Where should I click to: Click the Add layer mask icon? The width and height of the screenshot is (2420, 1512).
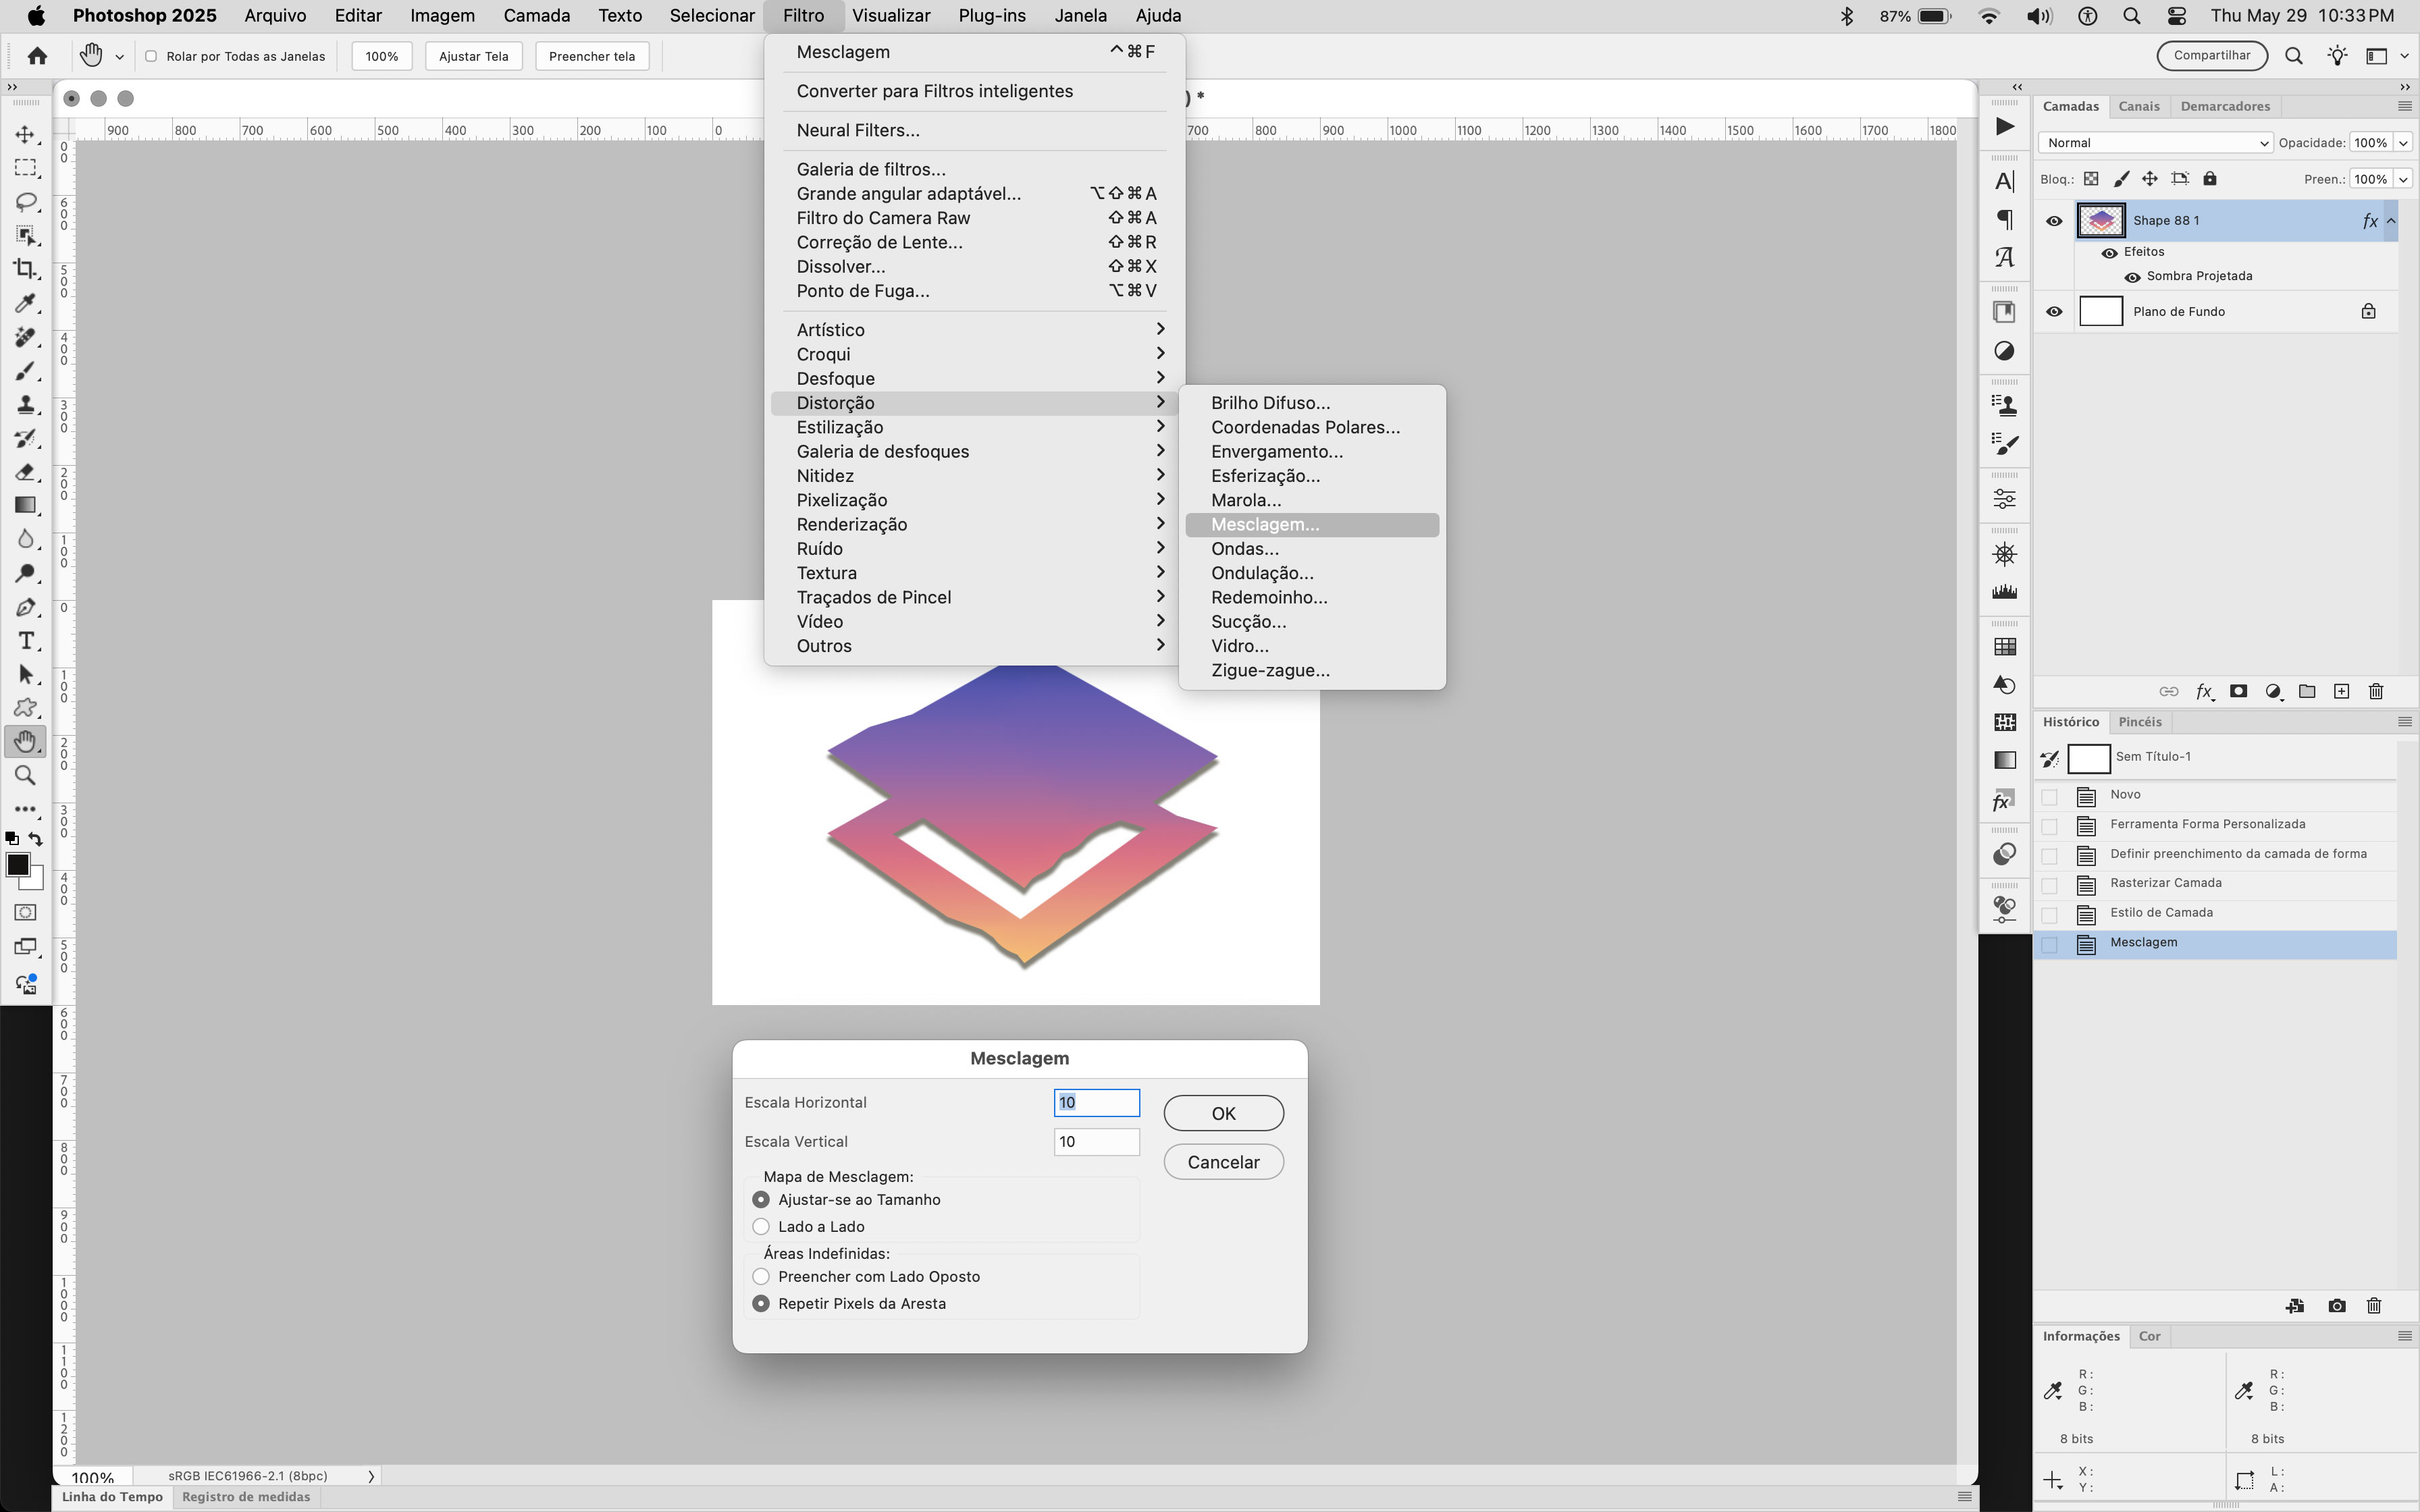2239,692
